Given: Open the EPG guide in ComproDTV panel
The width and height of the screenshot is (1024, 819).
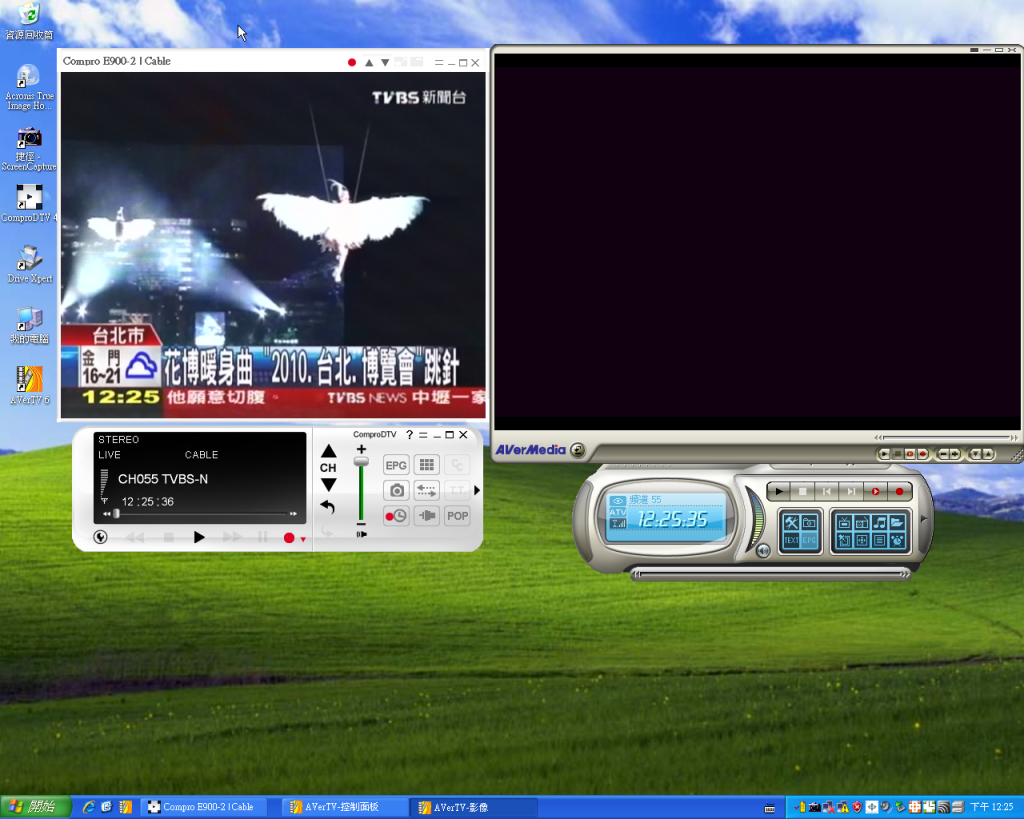Looking at the screenshot, I should [x=396, y=465].
